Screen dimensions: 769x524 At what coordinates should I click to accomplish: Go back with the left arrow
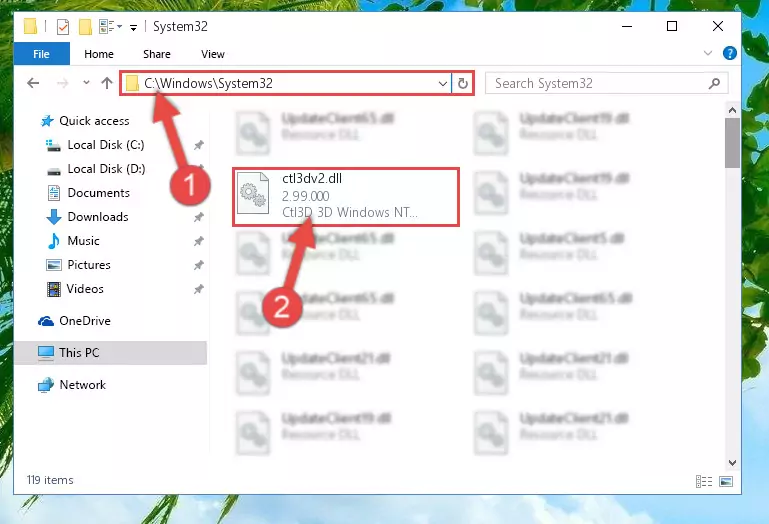click(x=33, y=83)
